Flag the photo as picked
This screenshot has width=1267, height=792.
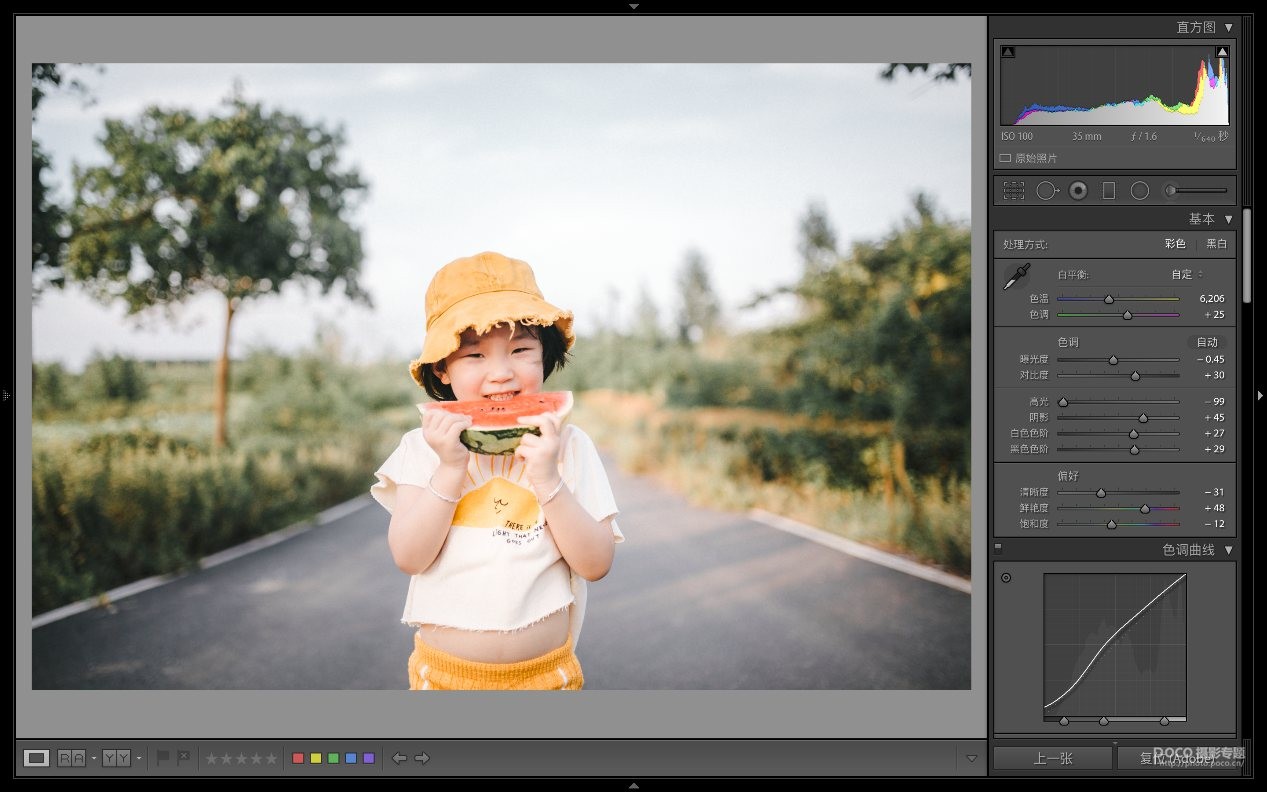pyautogui.click(x=163, y=758)
